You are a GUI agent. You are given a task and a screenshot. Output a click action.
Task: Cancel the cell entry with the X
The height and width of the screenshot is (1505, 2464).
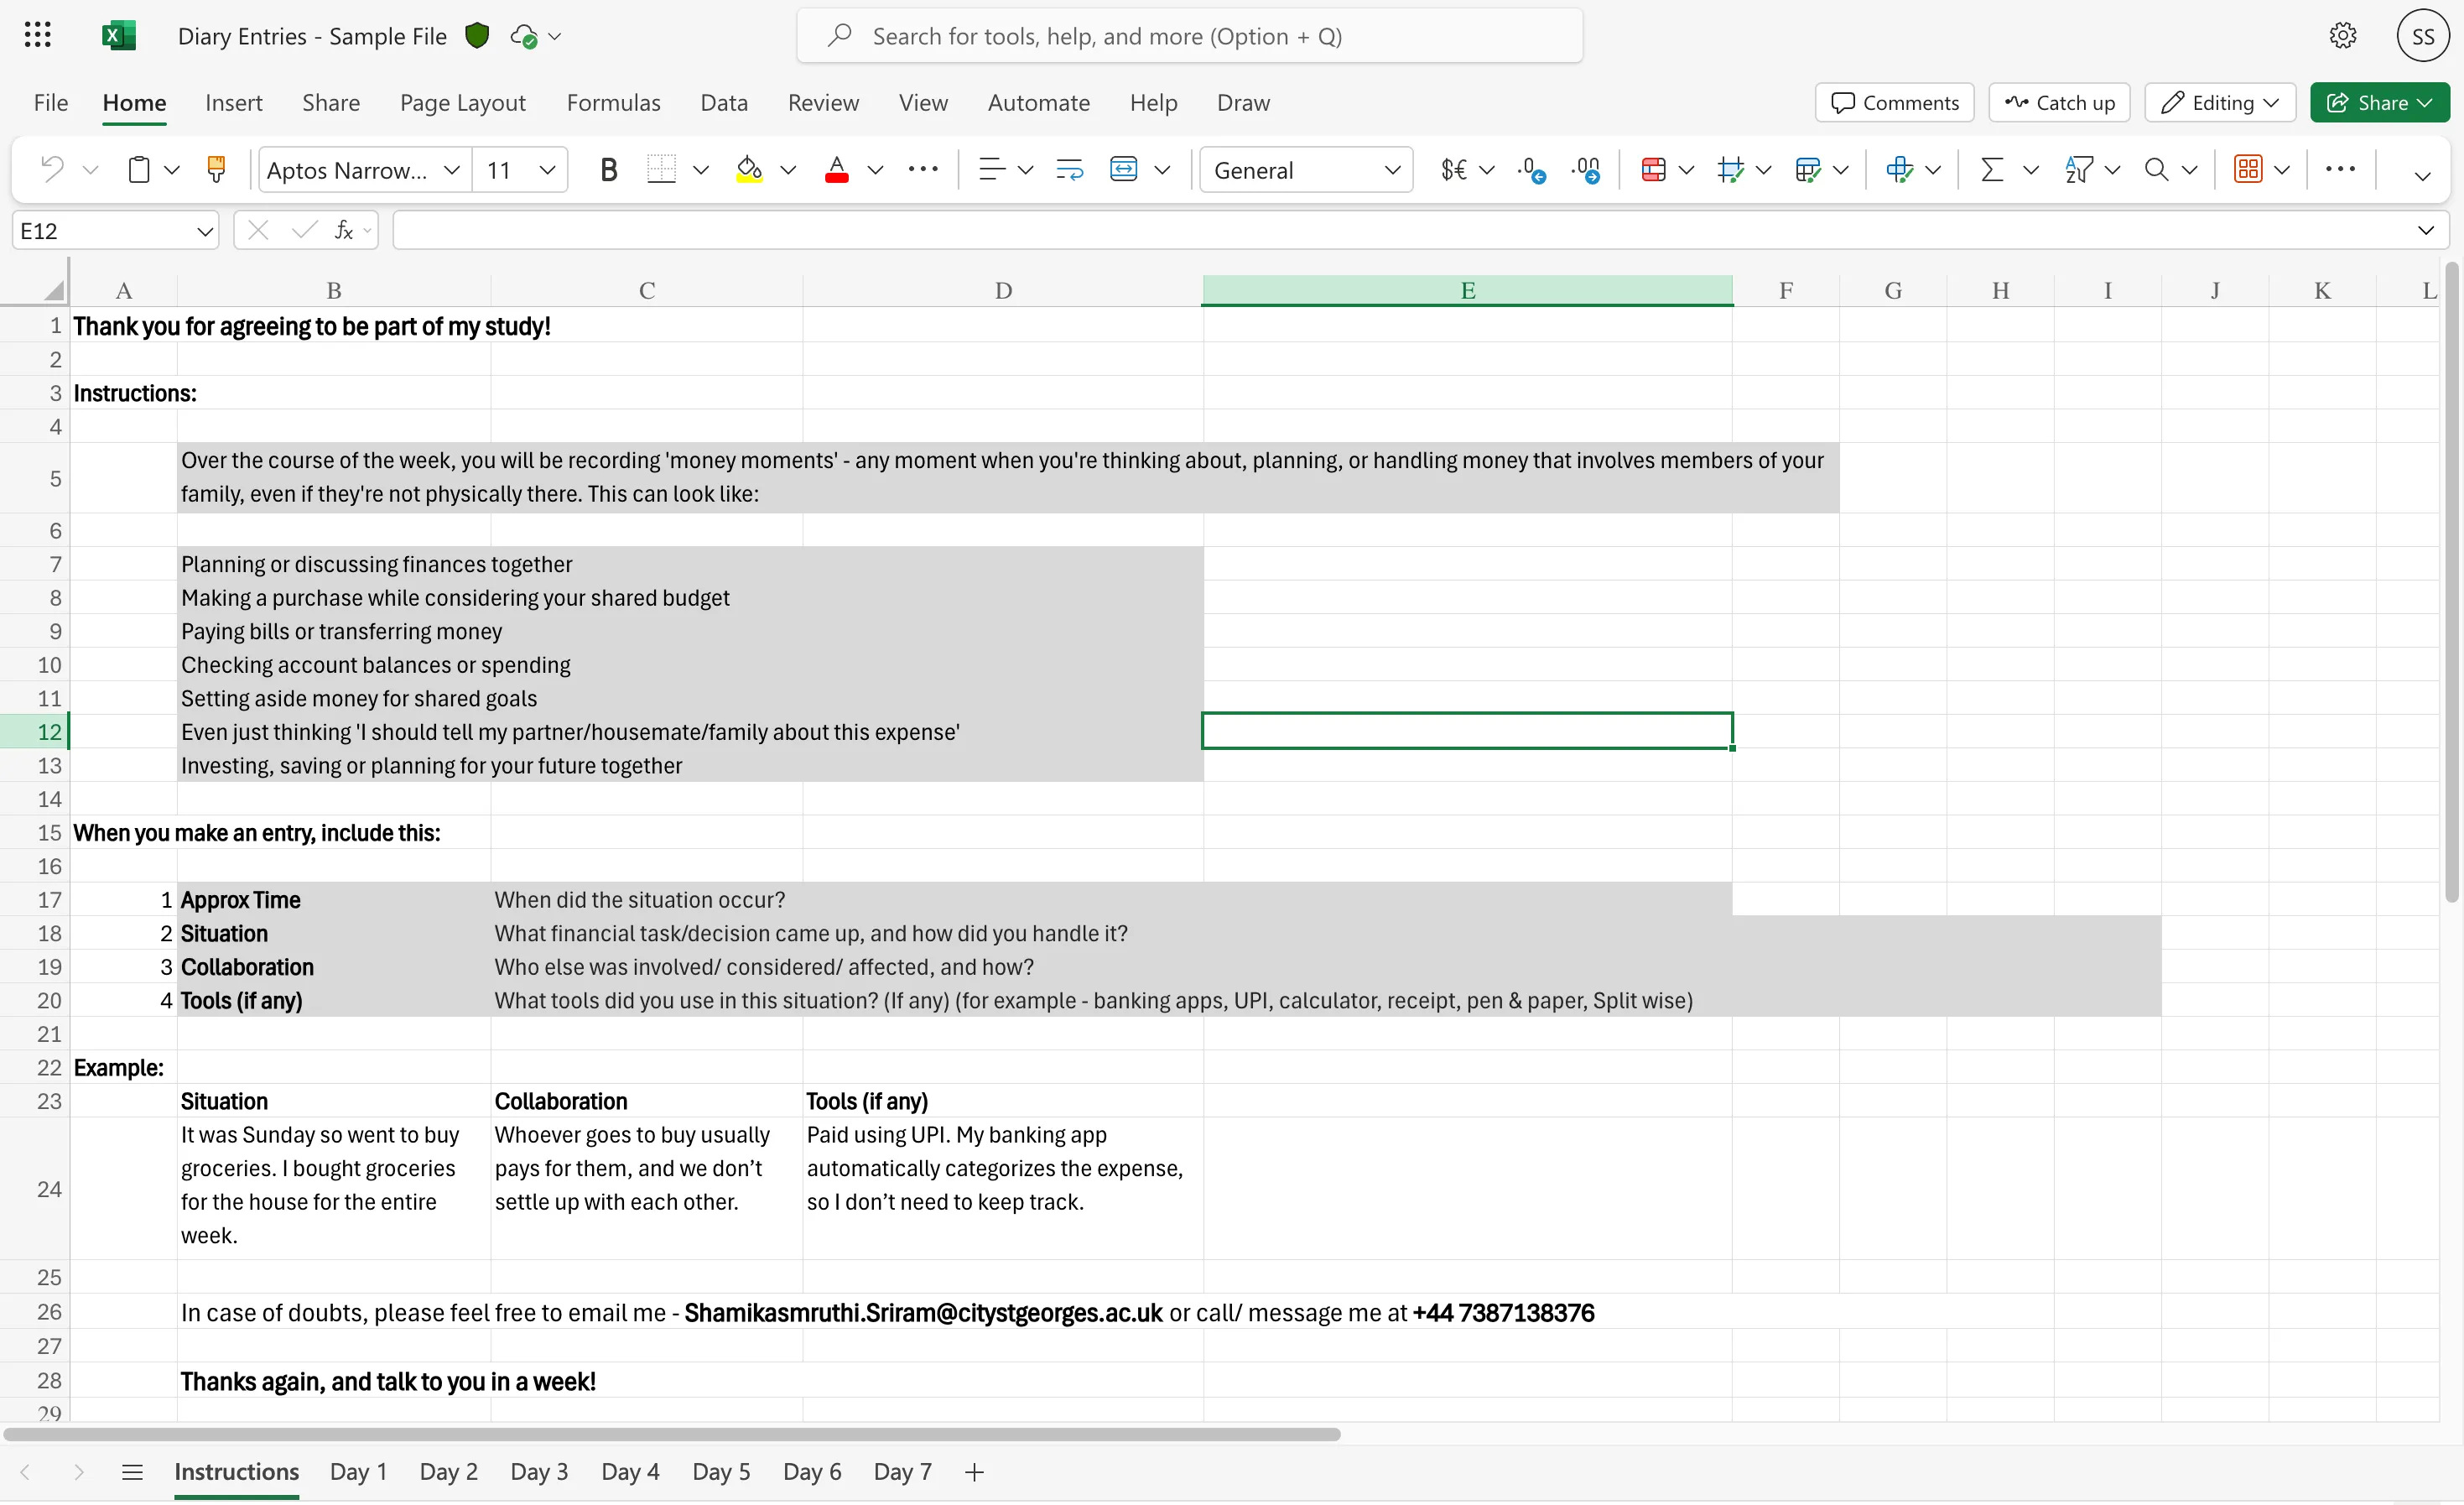(257, 230)
